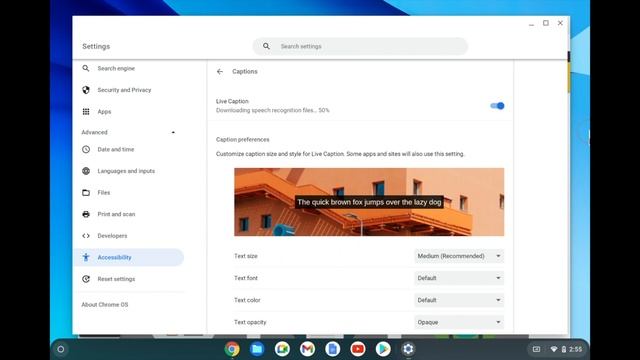Select Reset settings in the sidebar
The image size is (640, 360).
pyautogui.click(x=128, y=279)
